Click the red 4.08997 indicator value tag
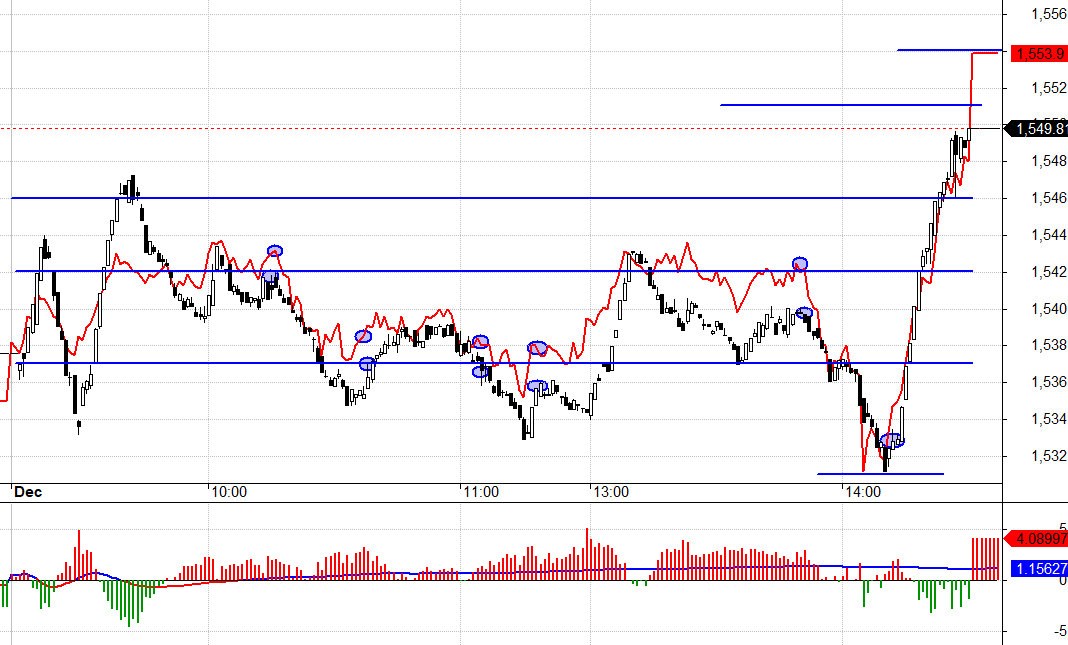This screenshot has height=645, width=1068. click(1038, 538)
